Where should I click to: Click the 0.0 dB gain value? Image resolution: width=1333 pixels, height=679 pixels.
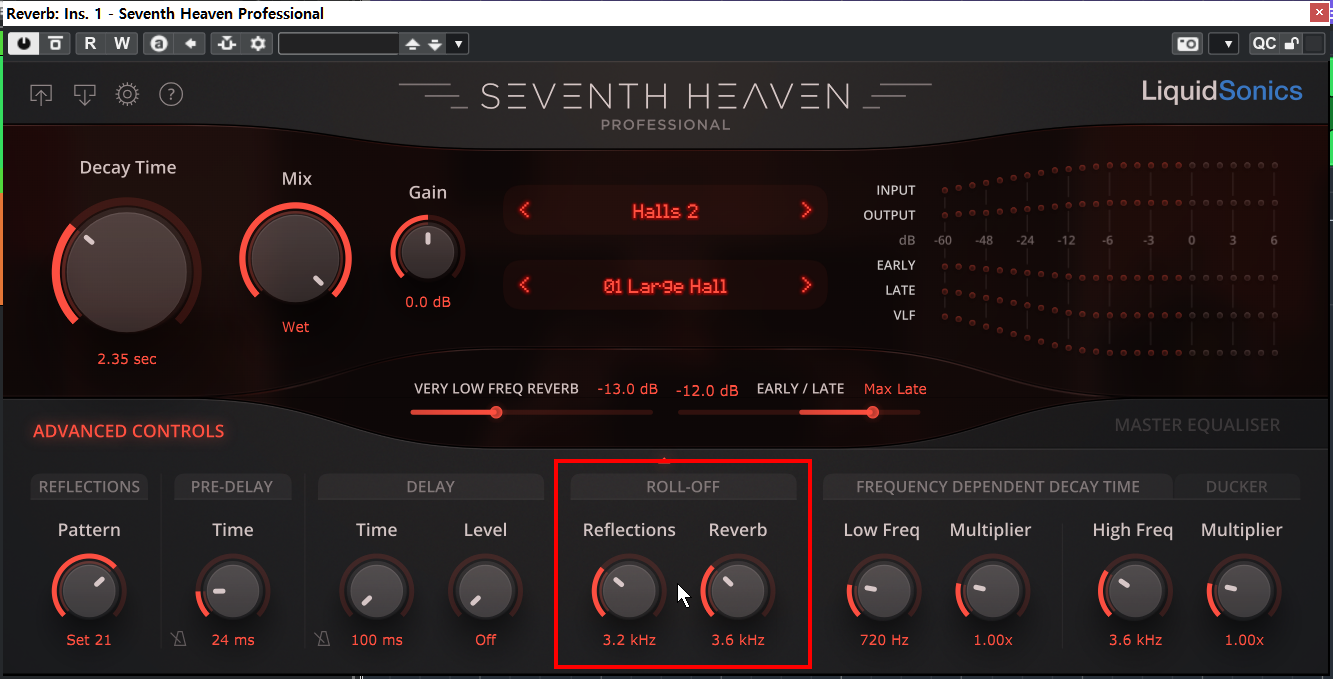pyautogui.click(x=428, y=302)
